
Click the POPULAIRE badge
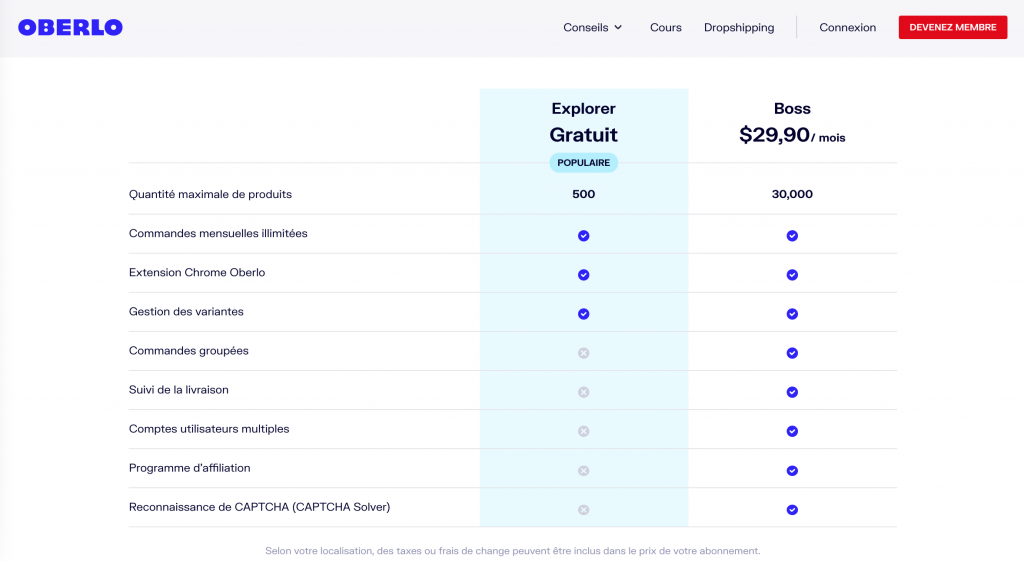click(x=584, y=163)
